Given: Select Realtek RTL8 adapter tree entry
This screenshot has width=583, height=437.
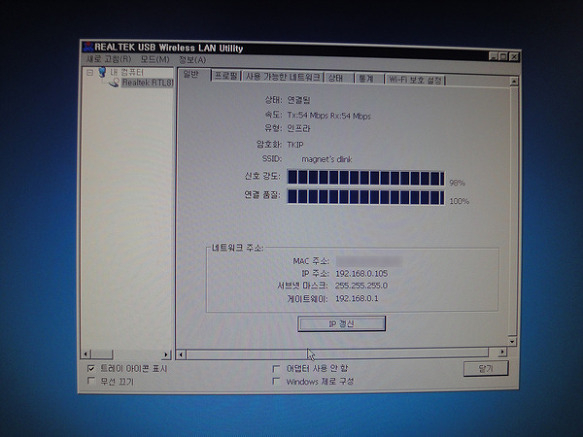Looking at the screenshot, I should pyautogui.click(x=147, y=83).
